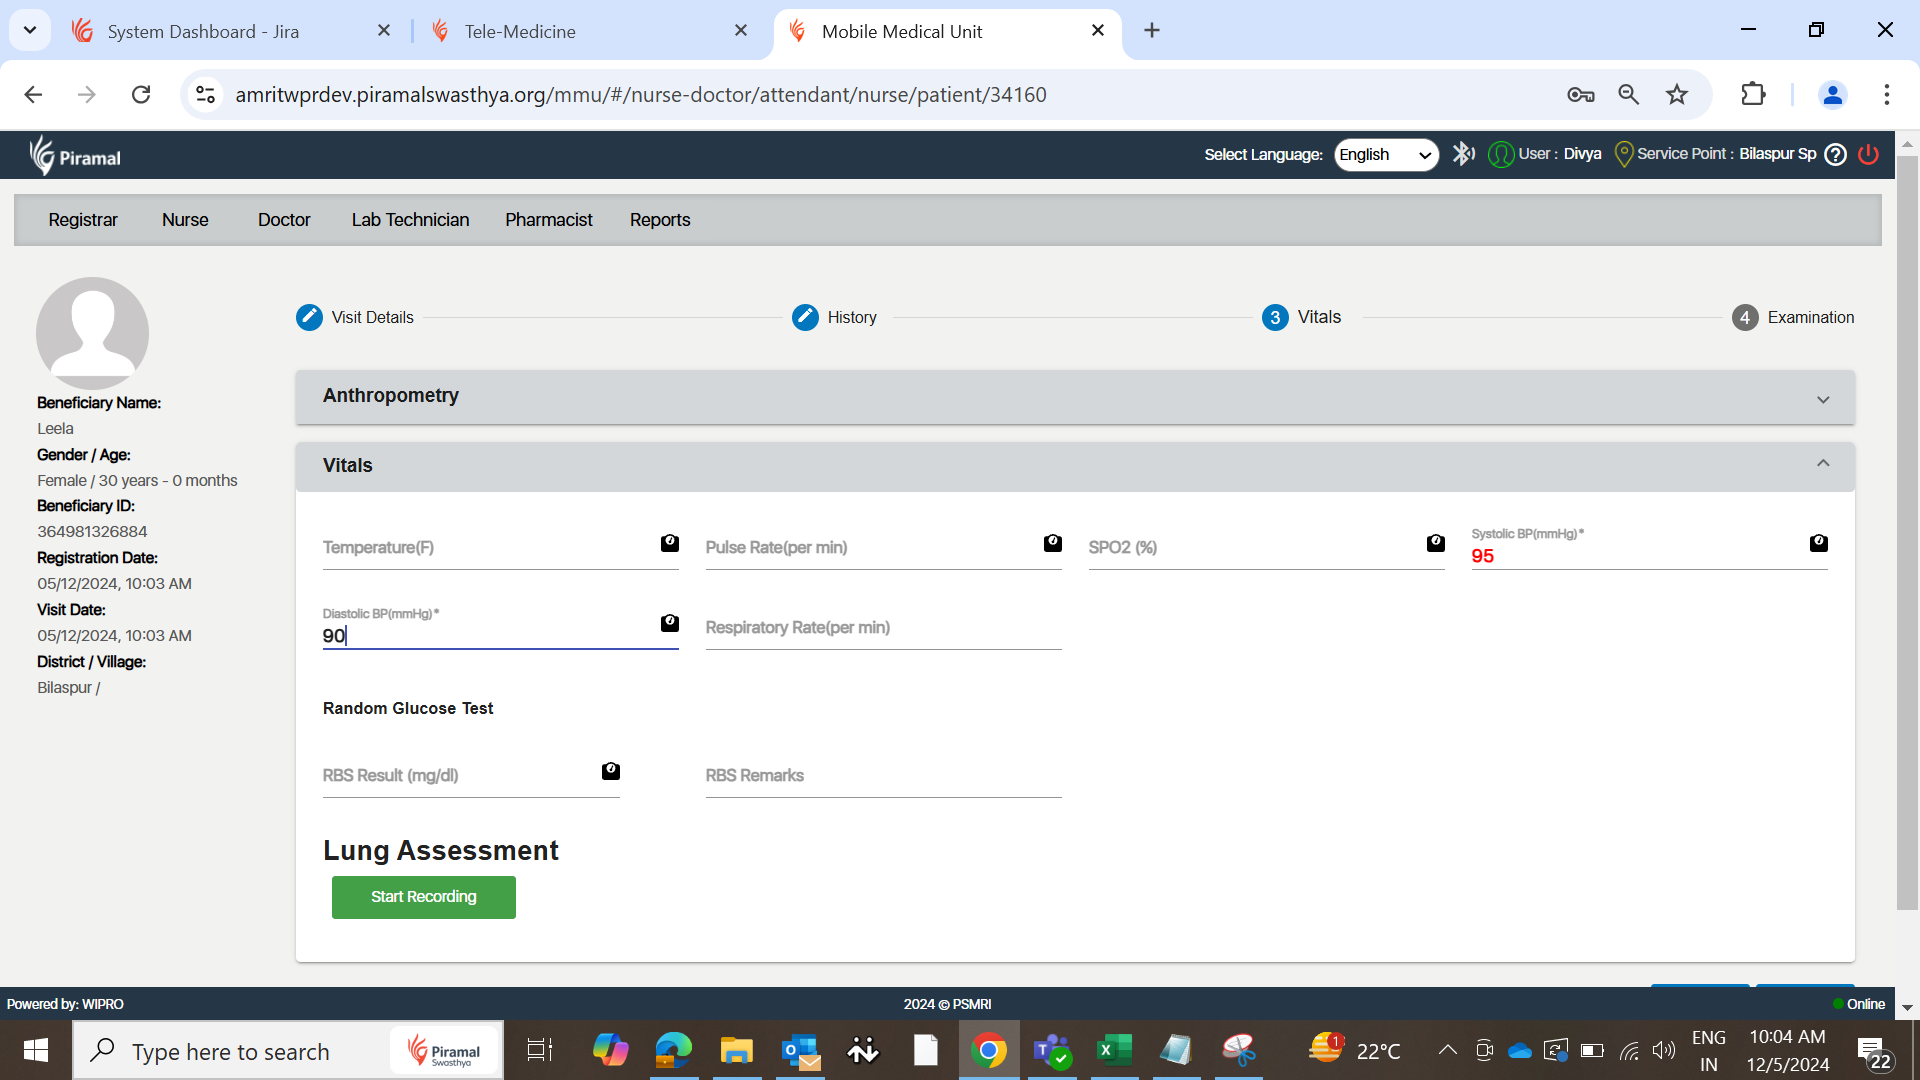
Task: Open the notifications center icon
Action: (x=1874, y=1052)
